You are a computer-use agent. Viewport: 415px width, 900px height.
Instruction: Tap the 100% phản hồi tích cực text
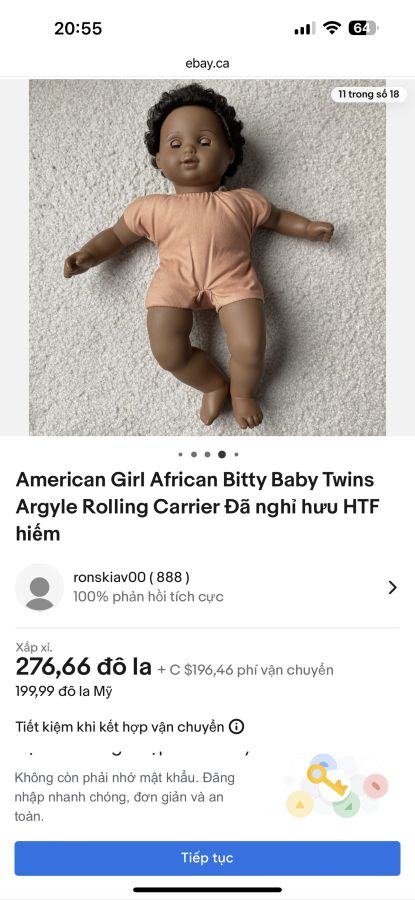148,596
